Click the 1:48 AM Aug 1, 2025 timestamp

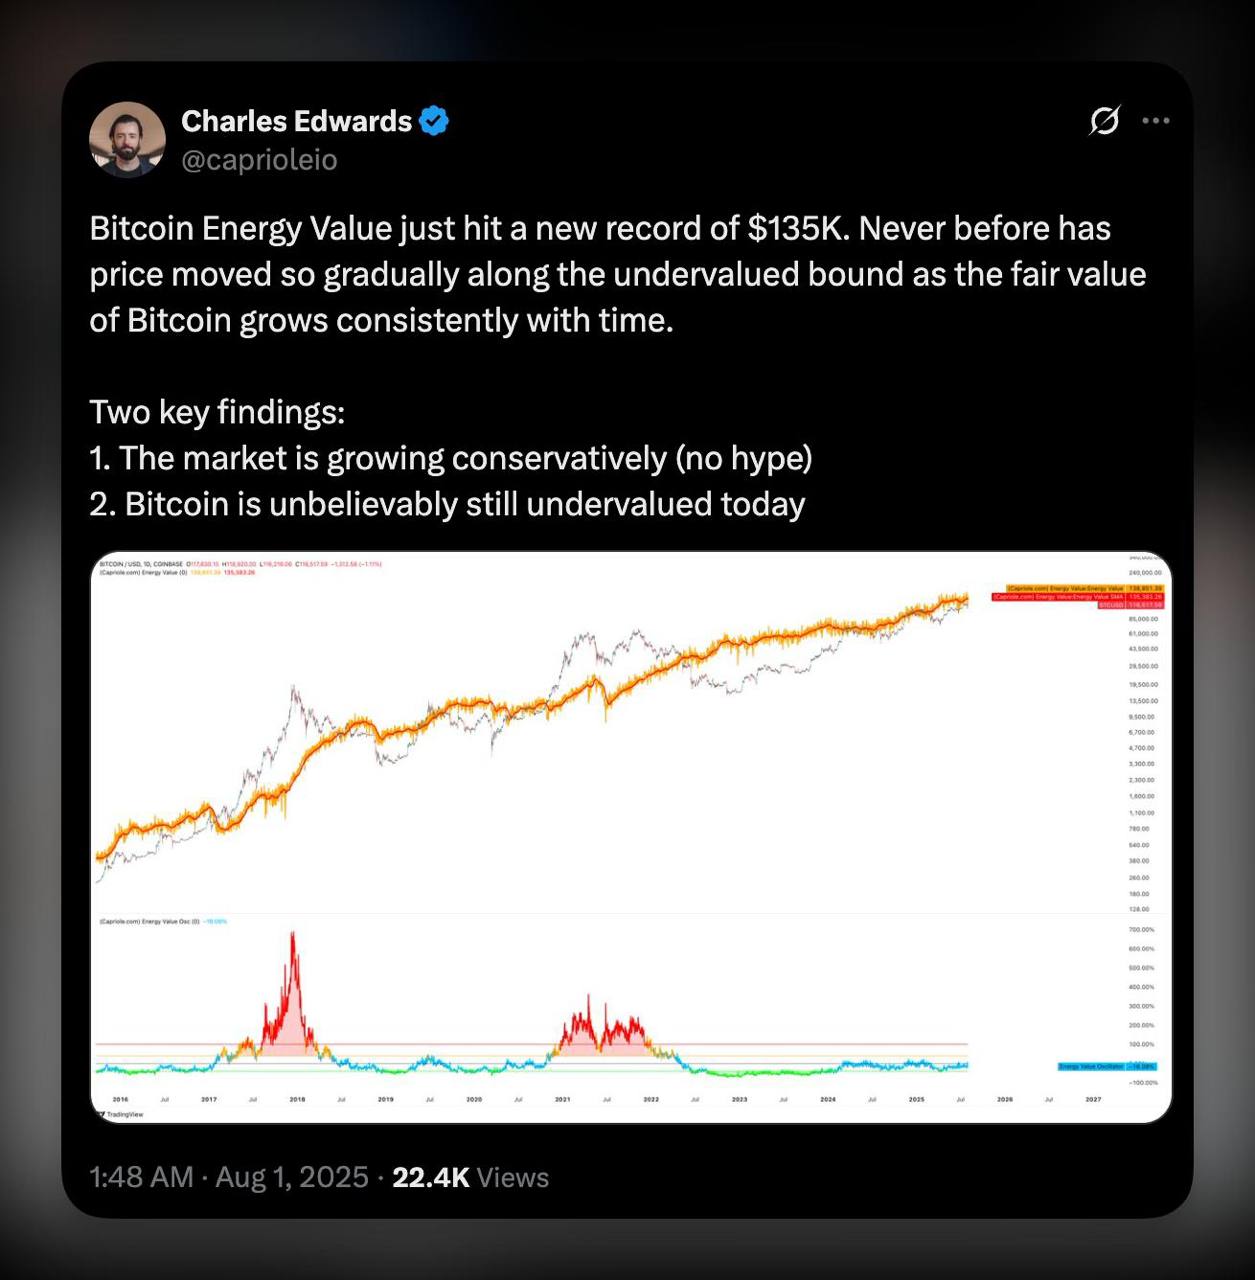(229, 1177)
